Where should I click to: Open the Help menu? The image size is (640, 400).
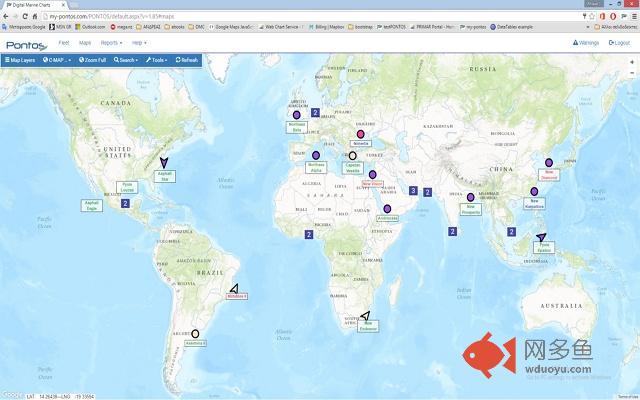pyautogui.click(x=139, y=43)
